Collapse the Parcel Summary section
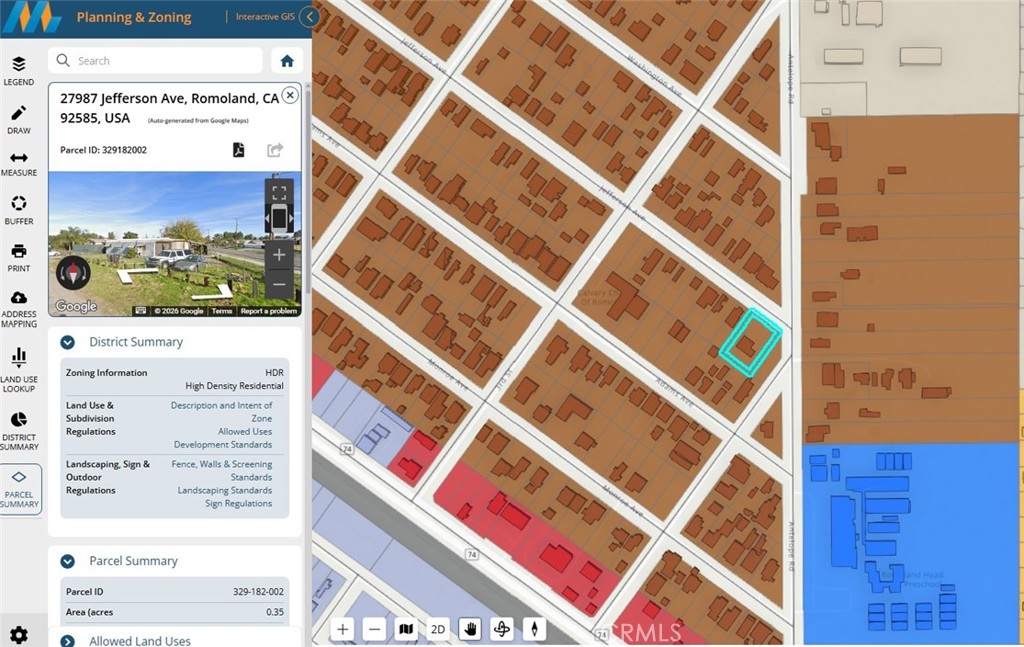The height and width of the screenshot is (647, 1024). (67, 561)
